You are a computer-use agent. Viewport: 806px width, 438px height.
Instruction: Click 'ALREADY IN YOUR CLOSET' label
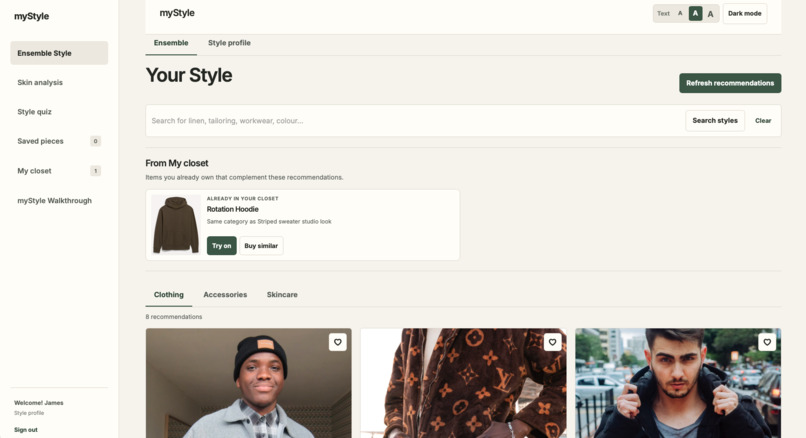(x=243, y=198)
